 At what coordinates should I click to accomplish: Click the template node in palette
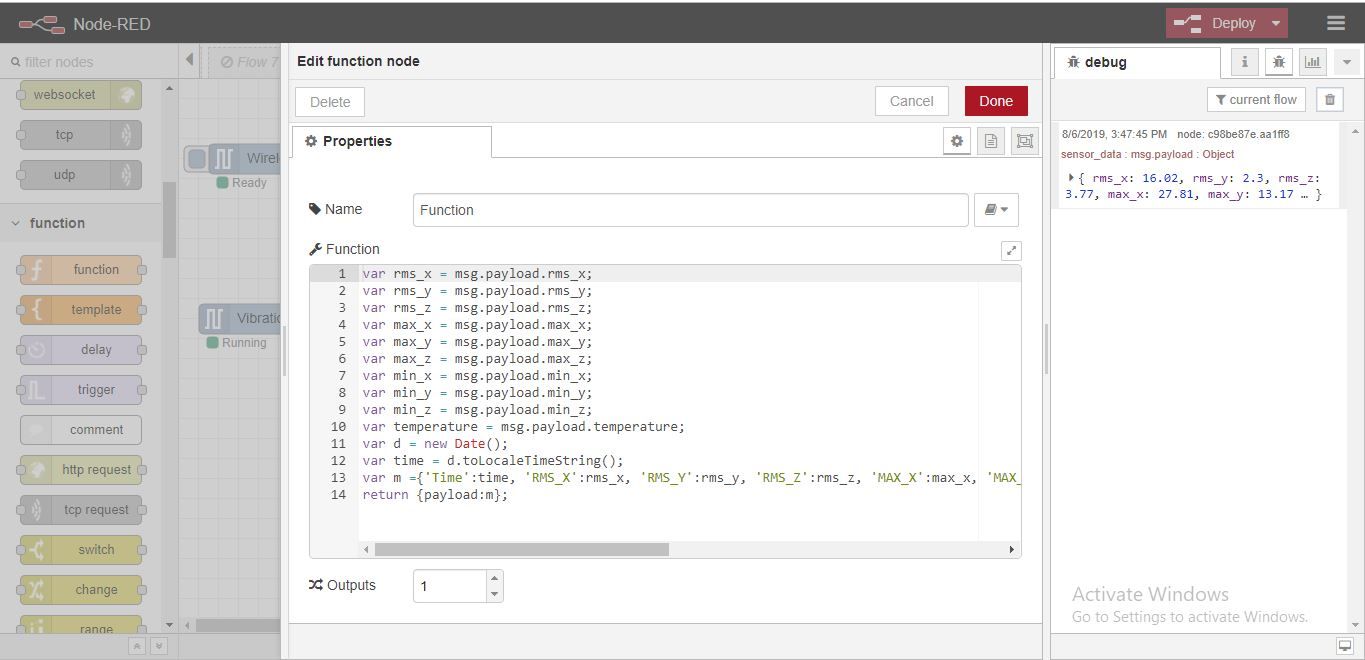click(81, 310)
